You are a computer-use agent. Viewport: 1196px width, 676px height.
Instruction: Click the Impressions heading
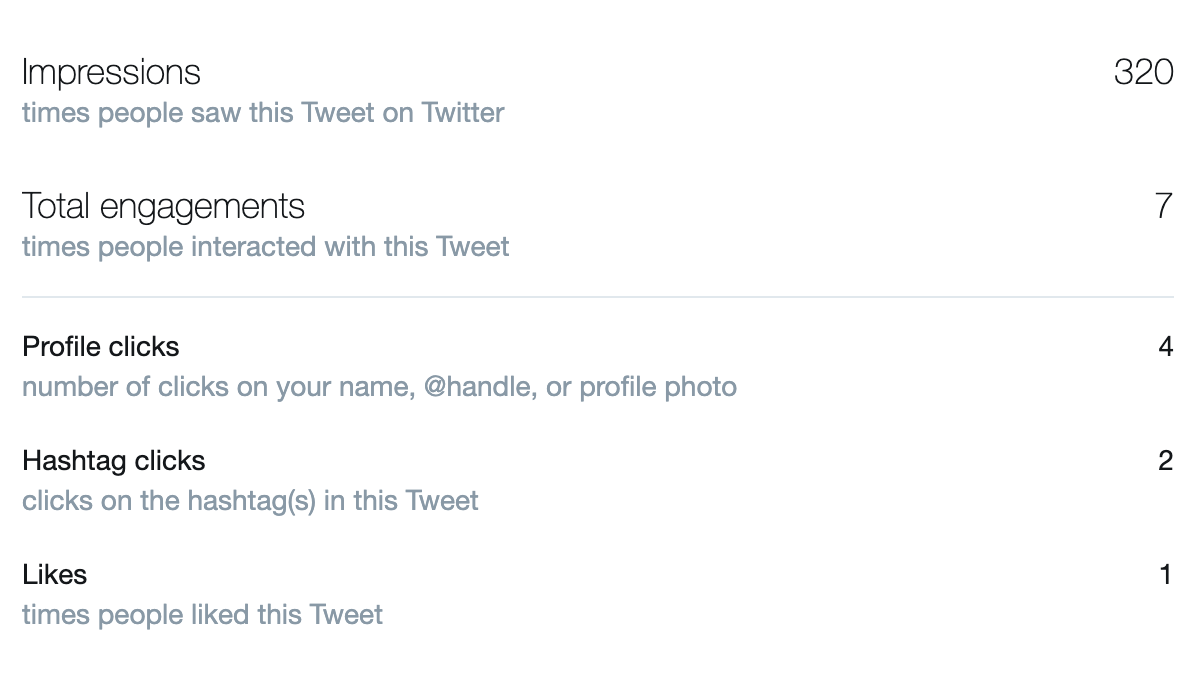pyautogui.click(x=111, y=73)
